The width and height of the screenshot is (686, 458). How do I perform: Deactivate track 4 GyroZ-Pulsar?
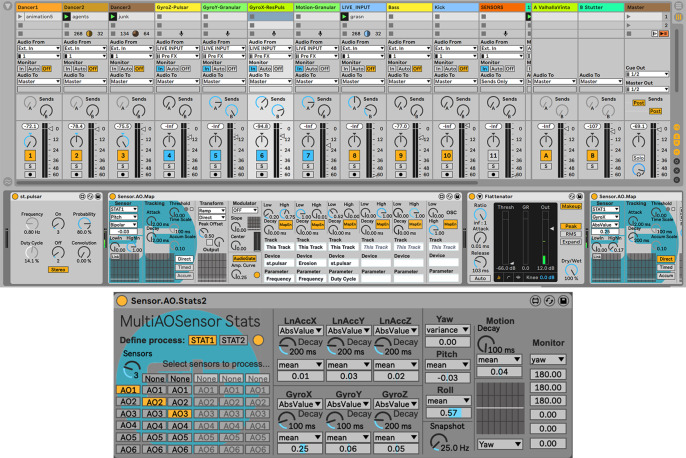coord(169,155)
